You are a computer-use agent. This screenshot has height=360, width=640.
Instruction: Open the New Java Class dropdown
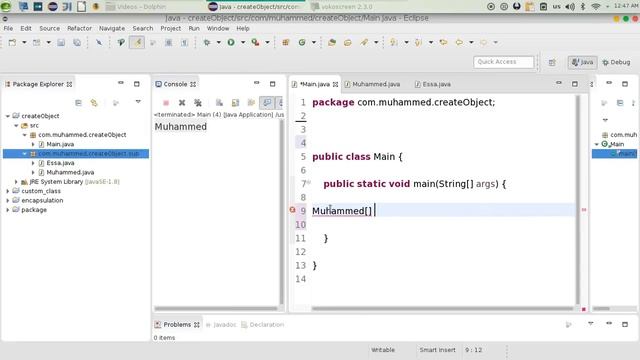pyautogui.click(x=314, y=42)
